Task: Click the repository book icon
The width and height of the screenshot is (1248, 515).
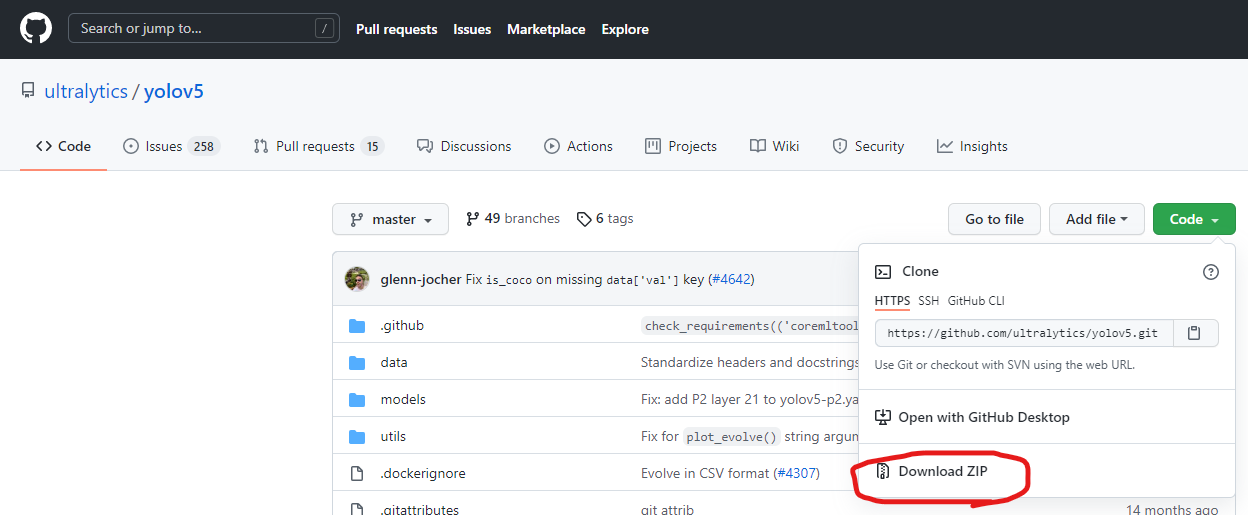Action: 28,91
